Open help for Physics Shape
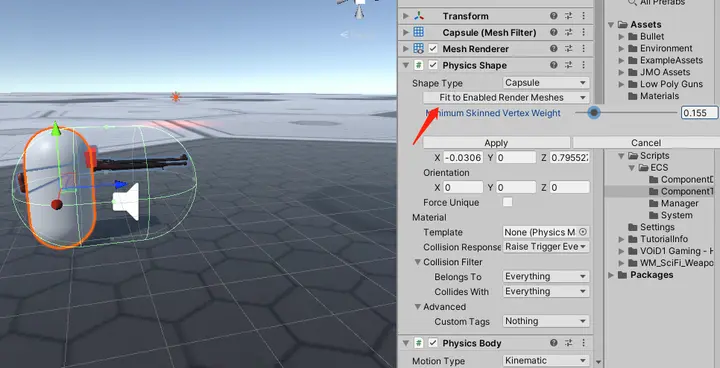Screen dimensions: 720x368 tap(554, 65)
